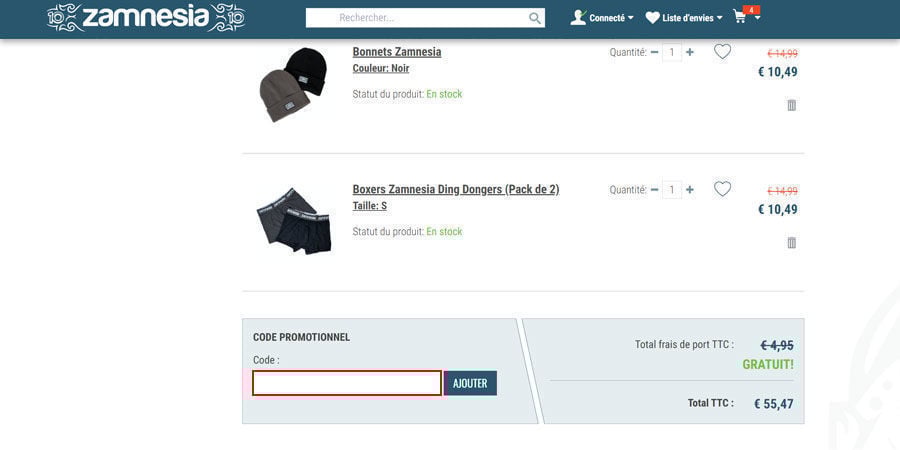Open the Bonnets Zamnesia product link
This screenshot has width=900, height=450.
(397, 52)
